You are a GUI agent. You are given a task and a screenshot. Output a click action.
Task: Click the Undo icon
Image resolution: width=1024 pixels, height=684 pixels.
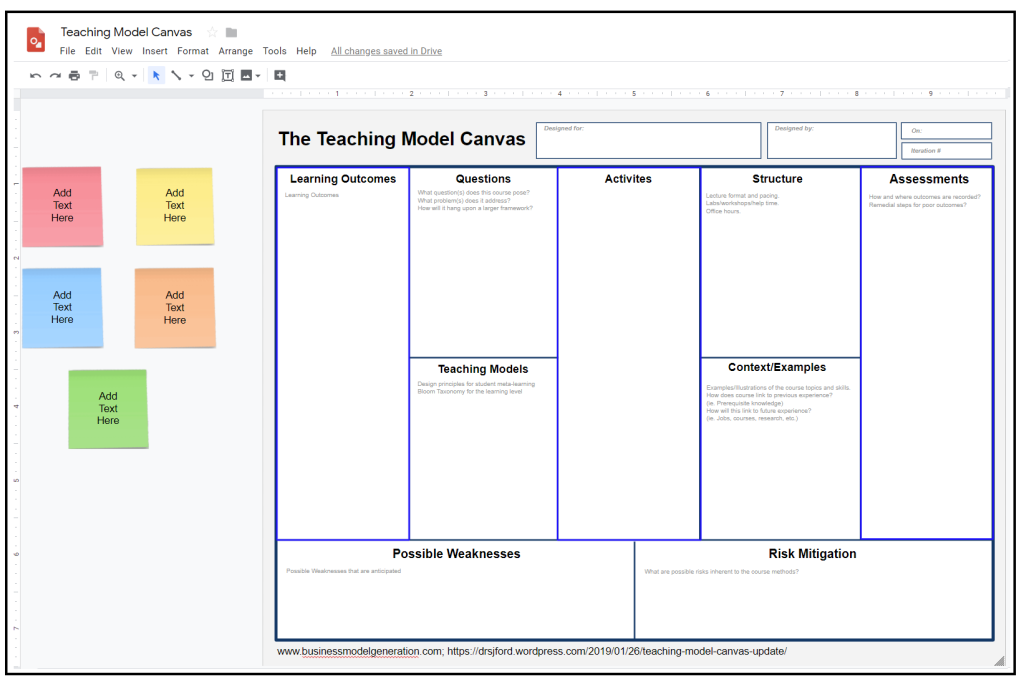click(x=36, y=75)
